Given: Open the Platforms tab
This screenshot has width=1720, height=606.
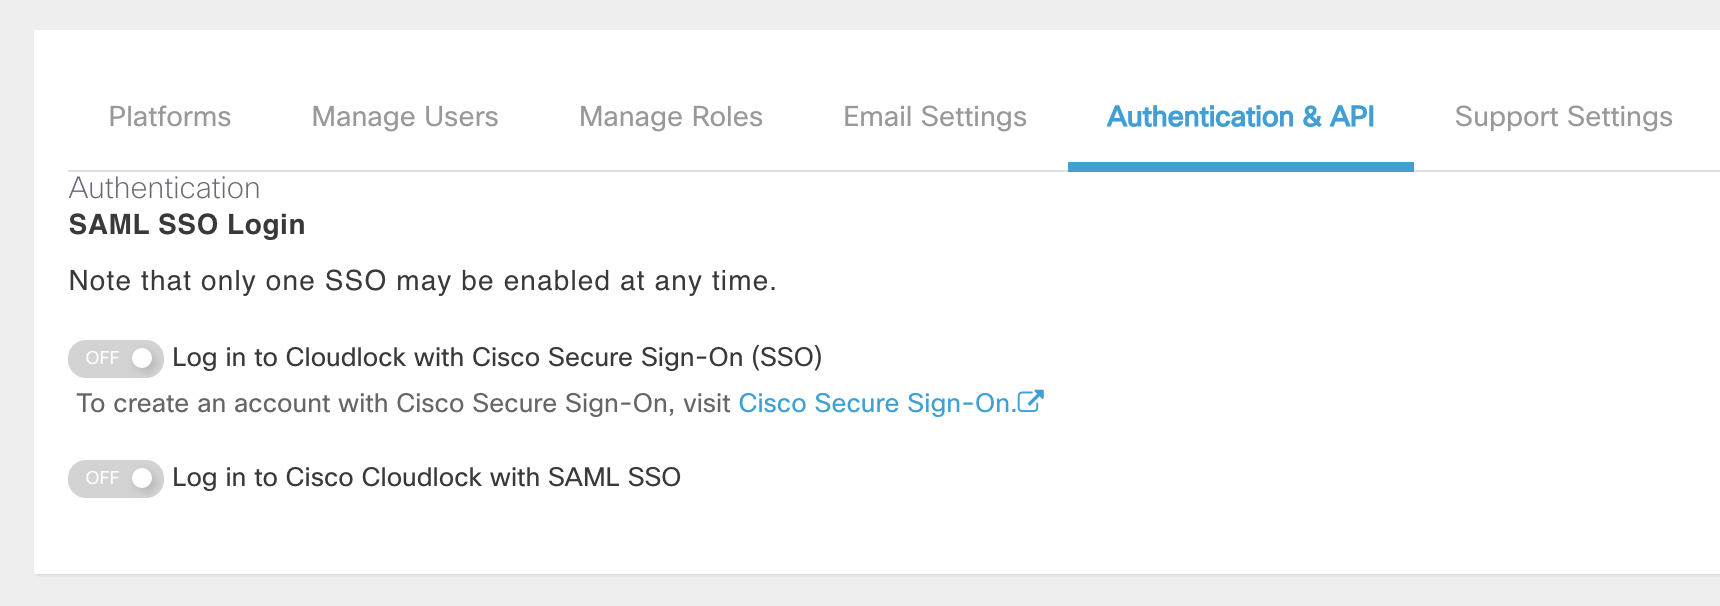Looking at the screenshot, I should 170,117.
